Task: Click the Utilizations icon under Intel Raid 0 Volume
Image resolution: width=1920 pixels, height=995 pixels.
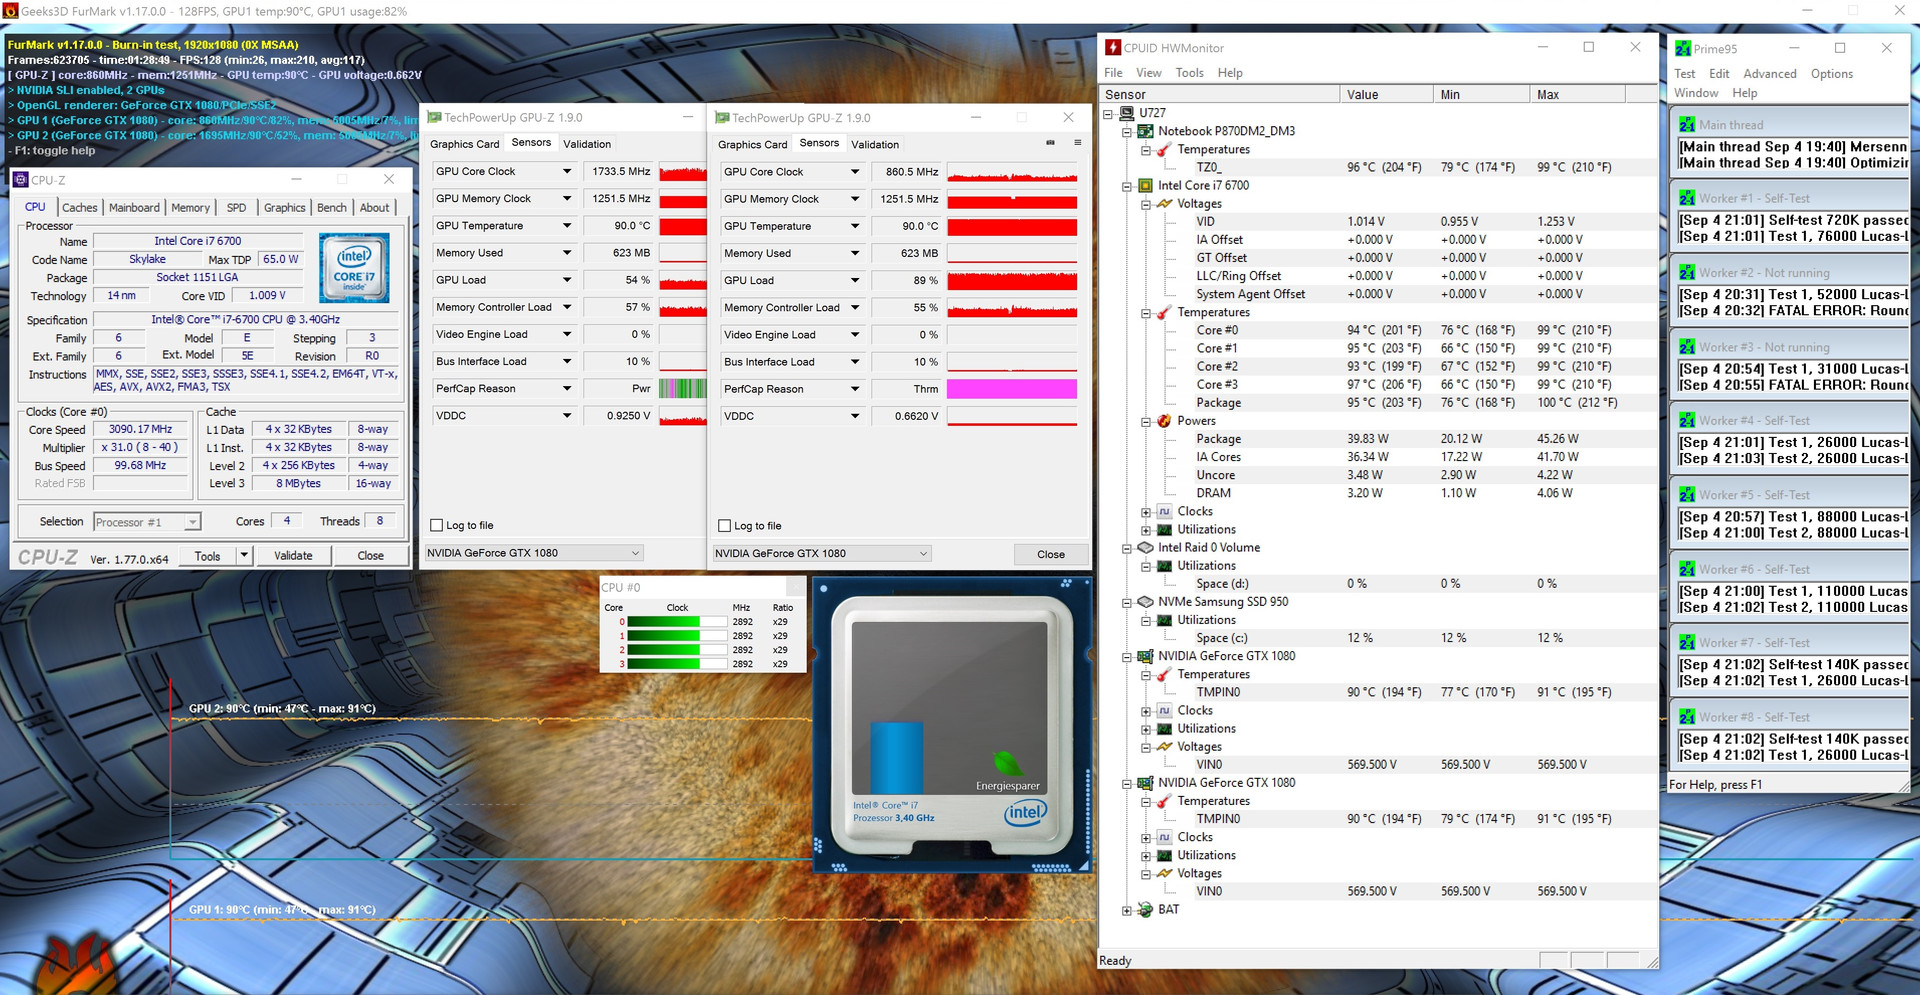Action: (x=1164, y=566)
